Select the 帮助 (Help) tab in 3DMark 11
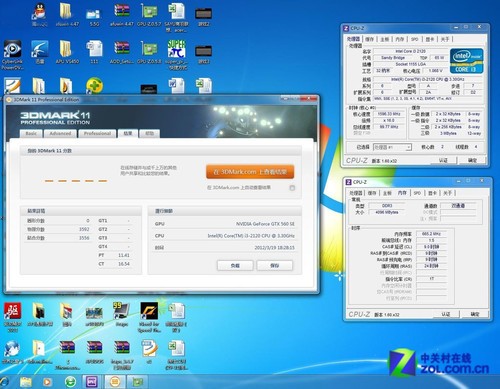 coord(149,133)
